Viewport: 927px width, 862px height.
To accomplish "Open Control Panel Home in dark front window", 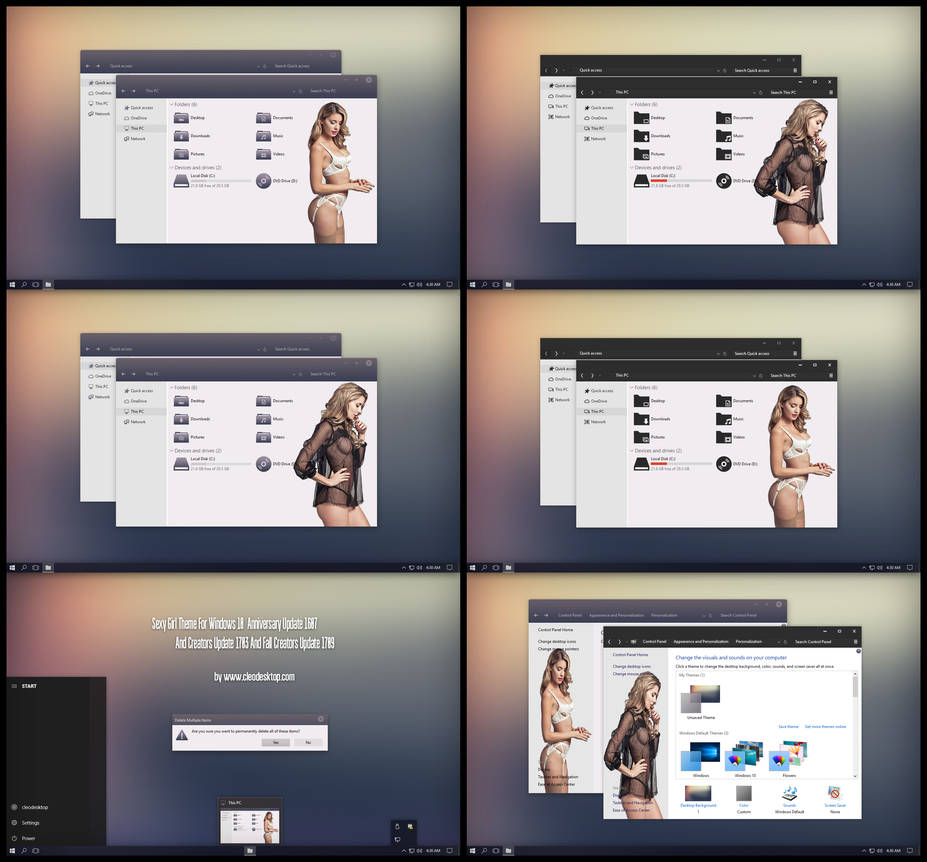I will [x=630, y=655].
